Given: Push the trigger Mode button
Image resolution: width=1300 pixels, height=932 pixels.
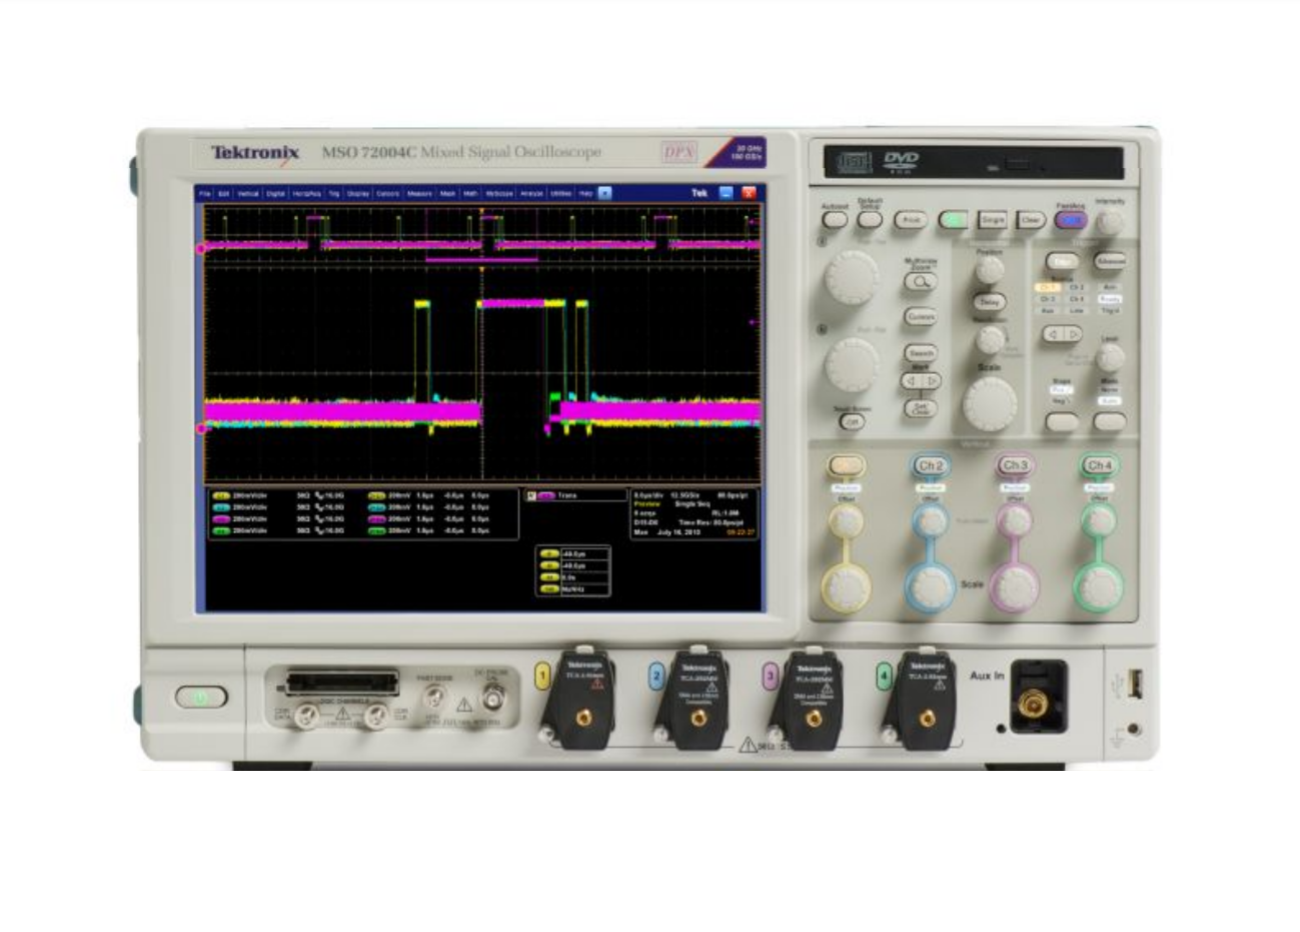Looking at the screenshot, I should click(x=1111, y=422).
